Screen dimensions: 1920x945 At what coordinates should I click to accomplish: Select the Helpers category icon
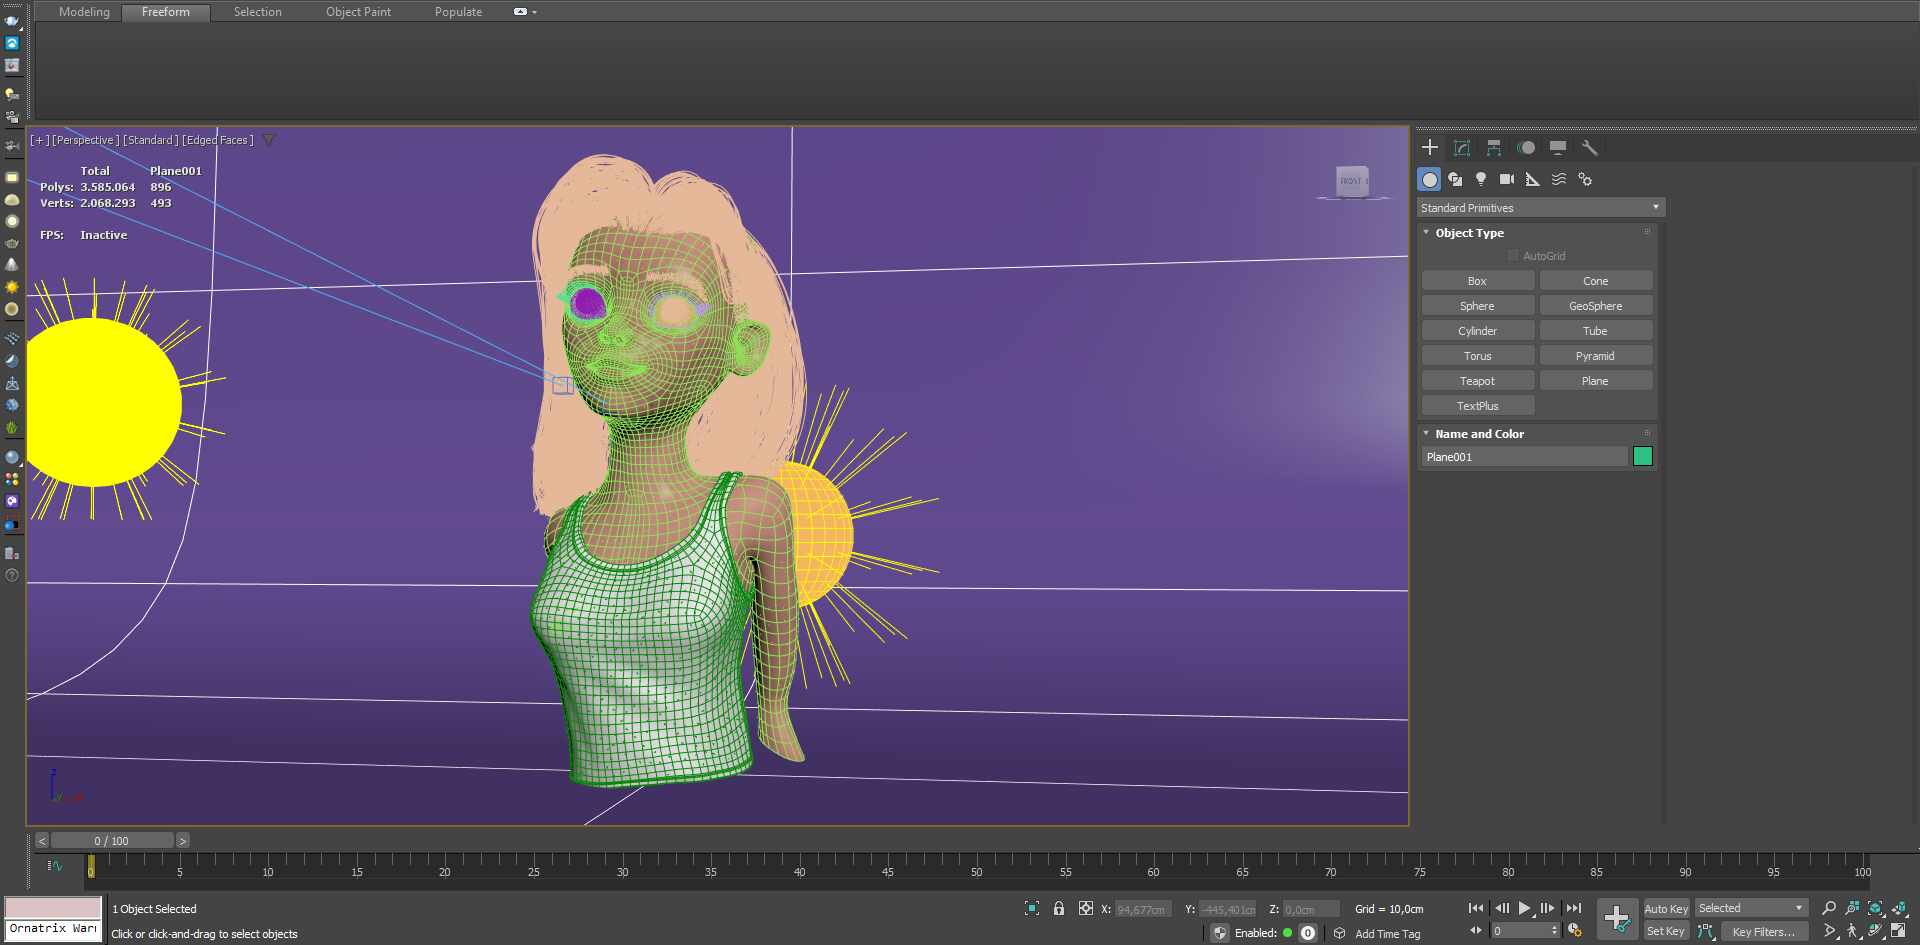click(x=1533, y=179)
